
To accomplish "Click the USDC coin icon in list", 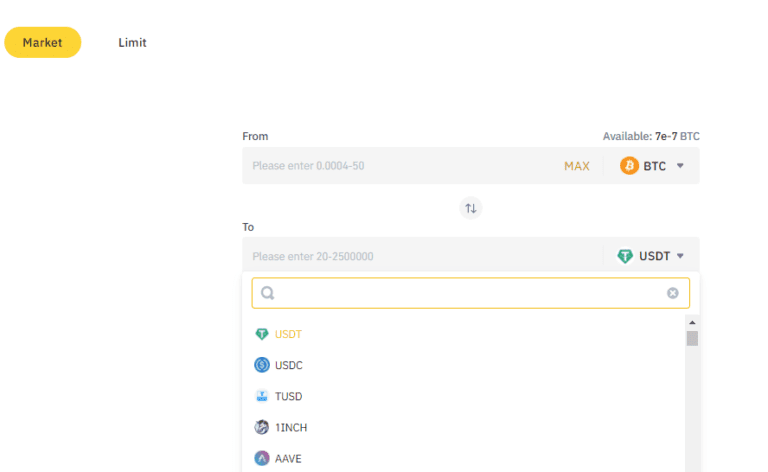I will click(262, 365).
